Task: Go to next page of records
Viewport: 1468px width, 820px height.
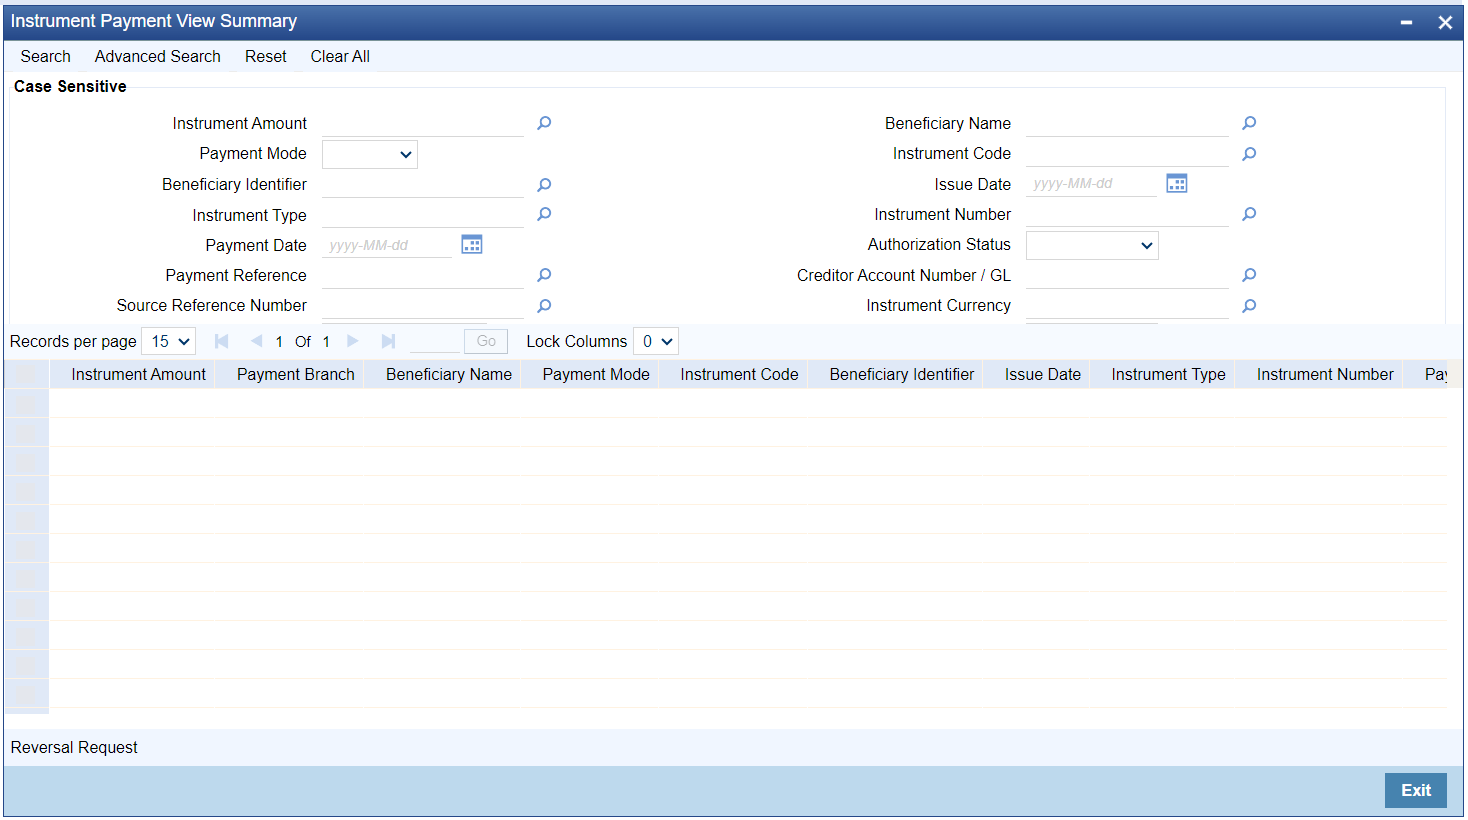Action: coord(353,341)
